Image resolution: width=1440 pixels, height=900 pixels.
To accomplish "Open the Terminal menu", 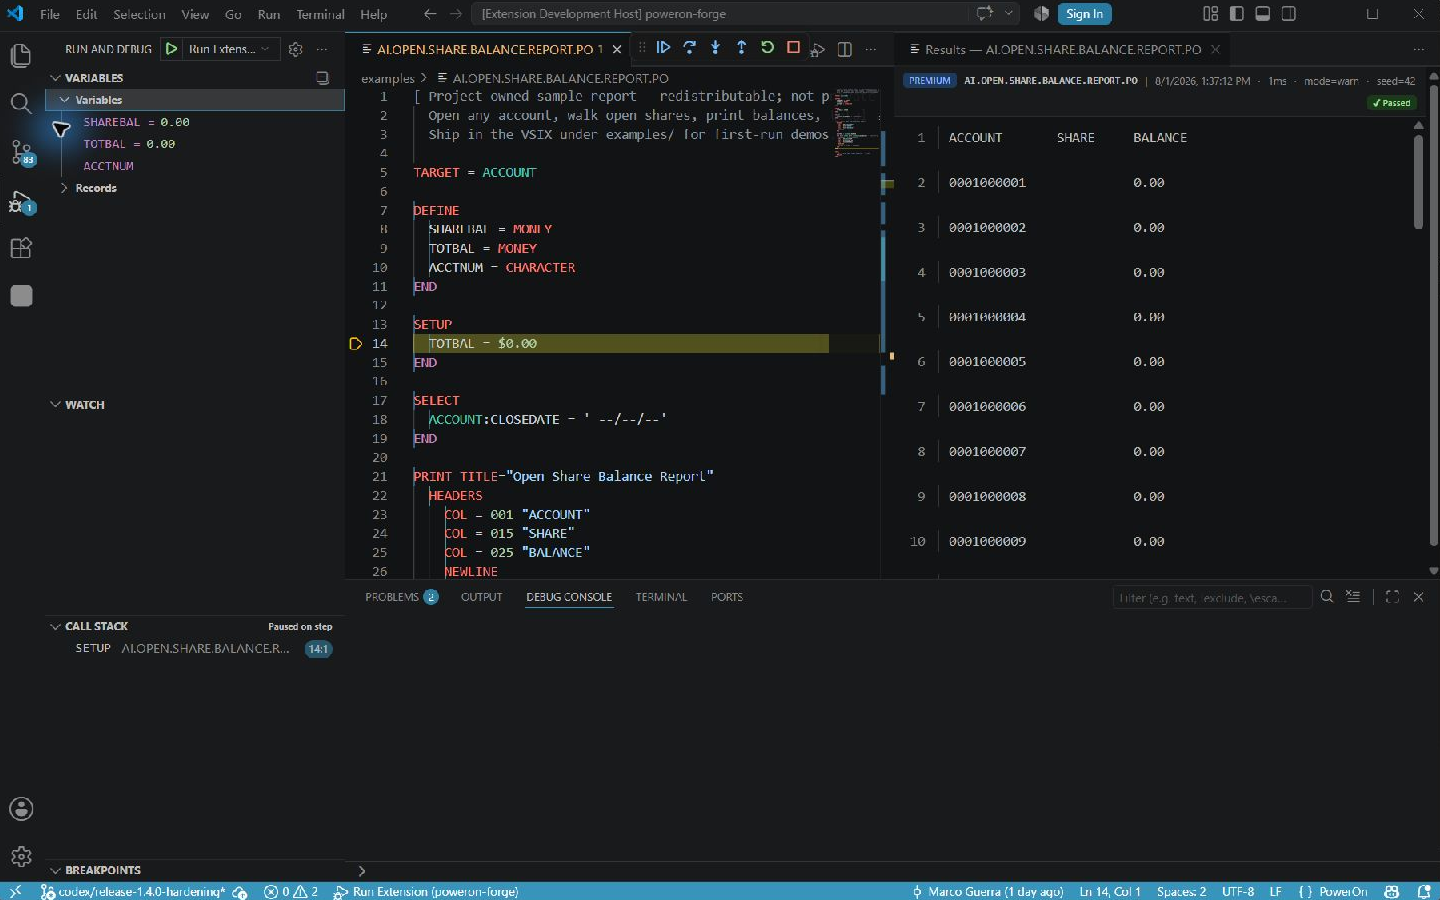I will click(320, 14).
